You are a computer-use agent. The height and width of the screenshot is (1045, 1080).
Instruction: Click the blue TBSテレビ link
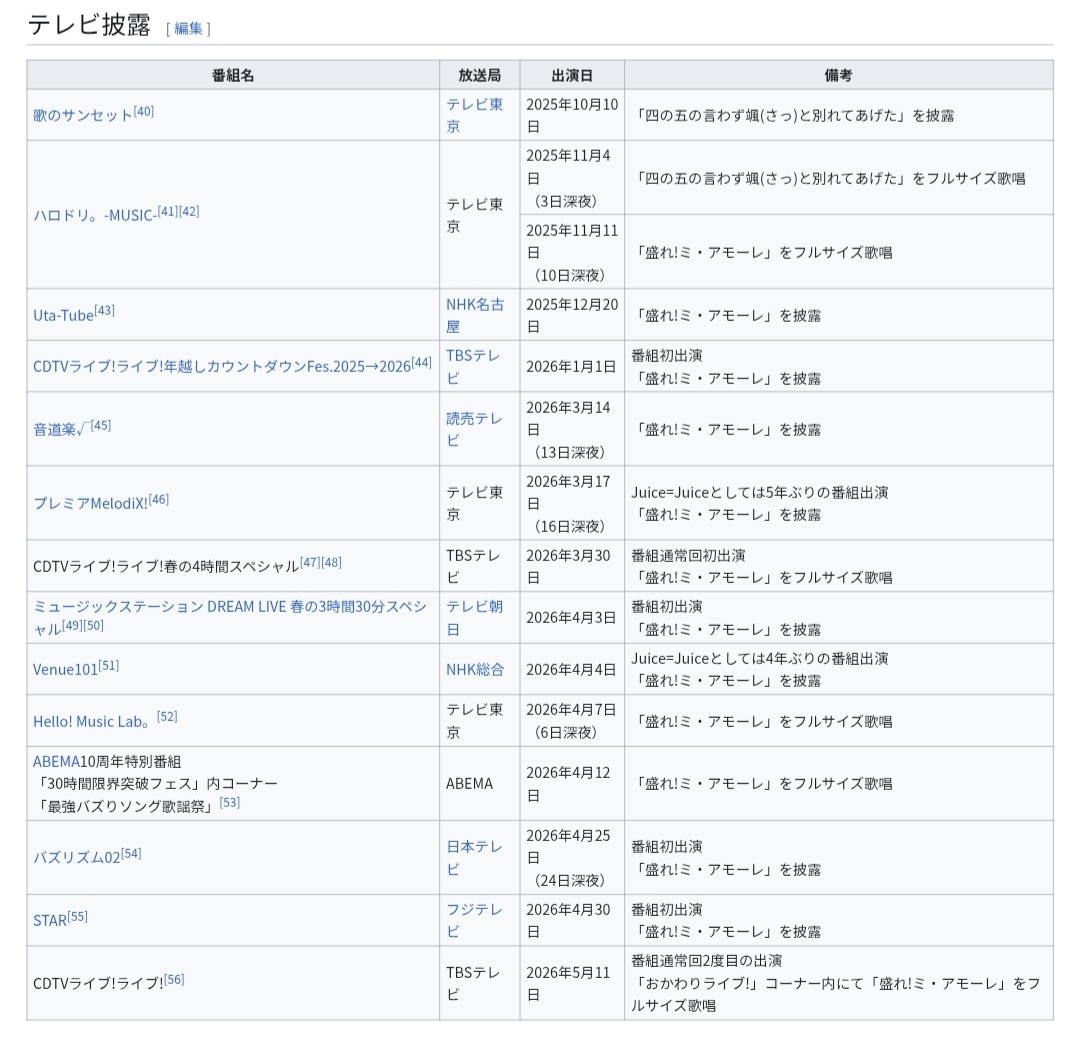coord(473,355)
